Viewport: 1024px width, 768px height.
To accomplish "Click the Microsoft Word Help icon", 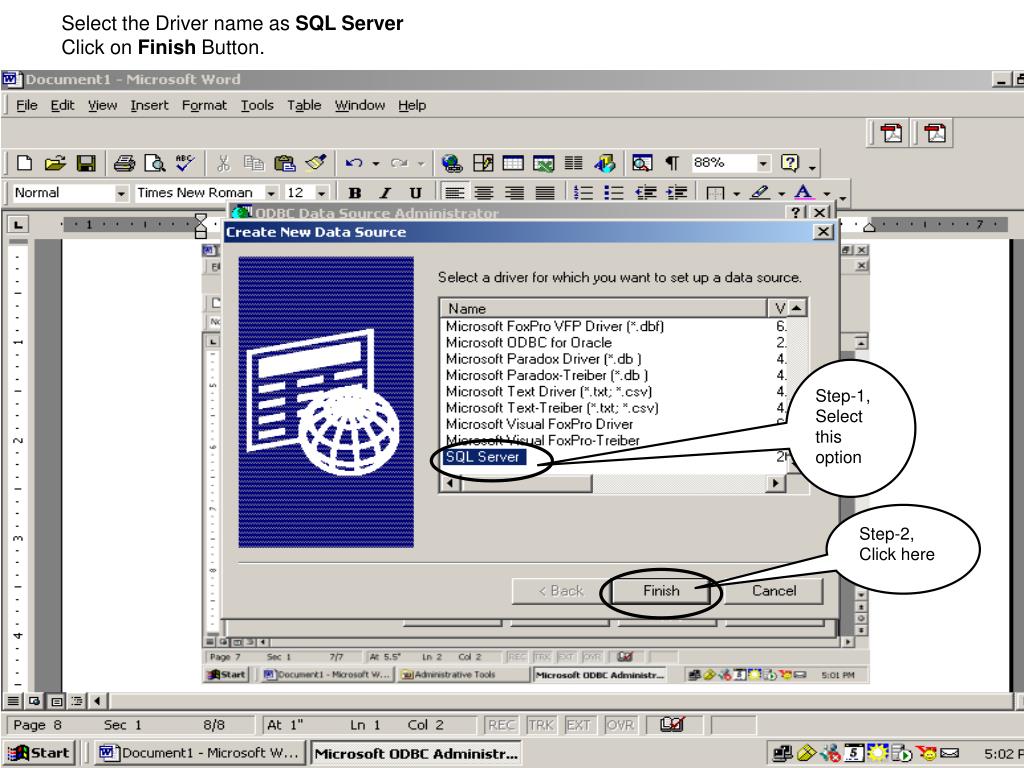I will [790, 163].
